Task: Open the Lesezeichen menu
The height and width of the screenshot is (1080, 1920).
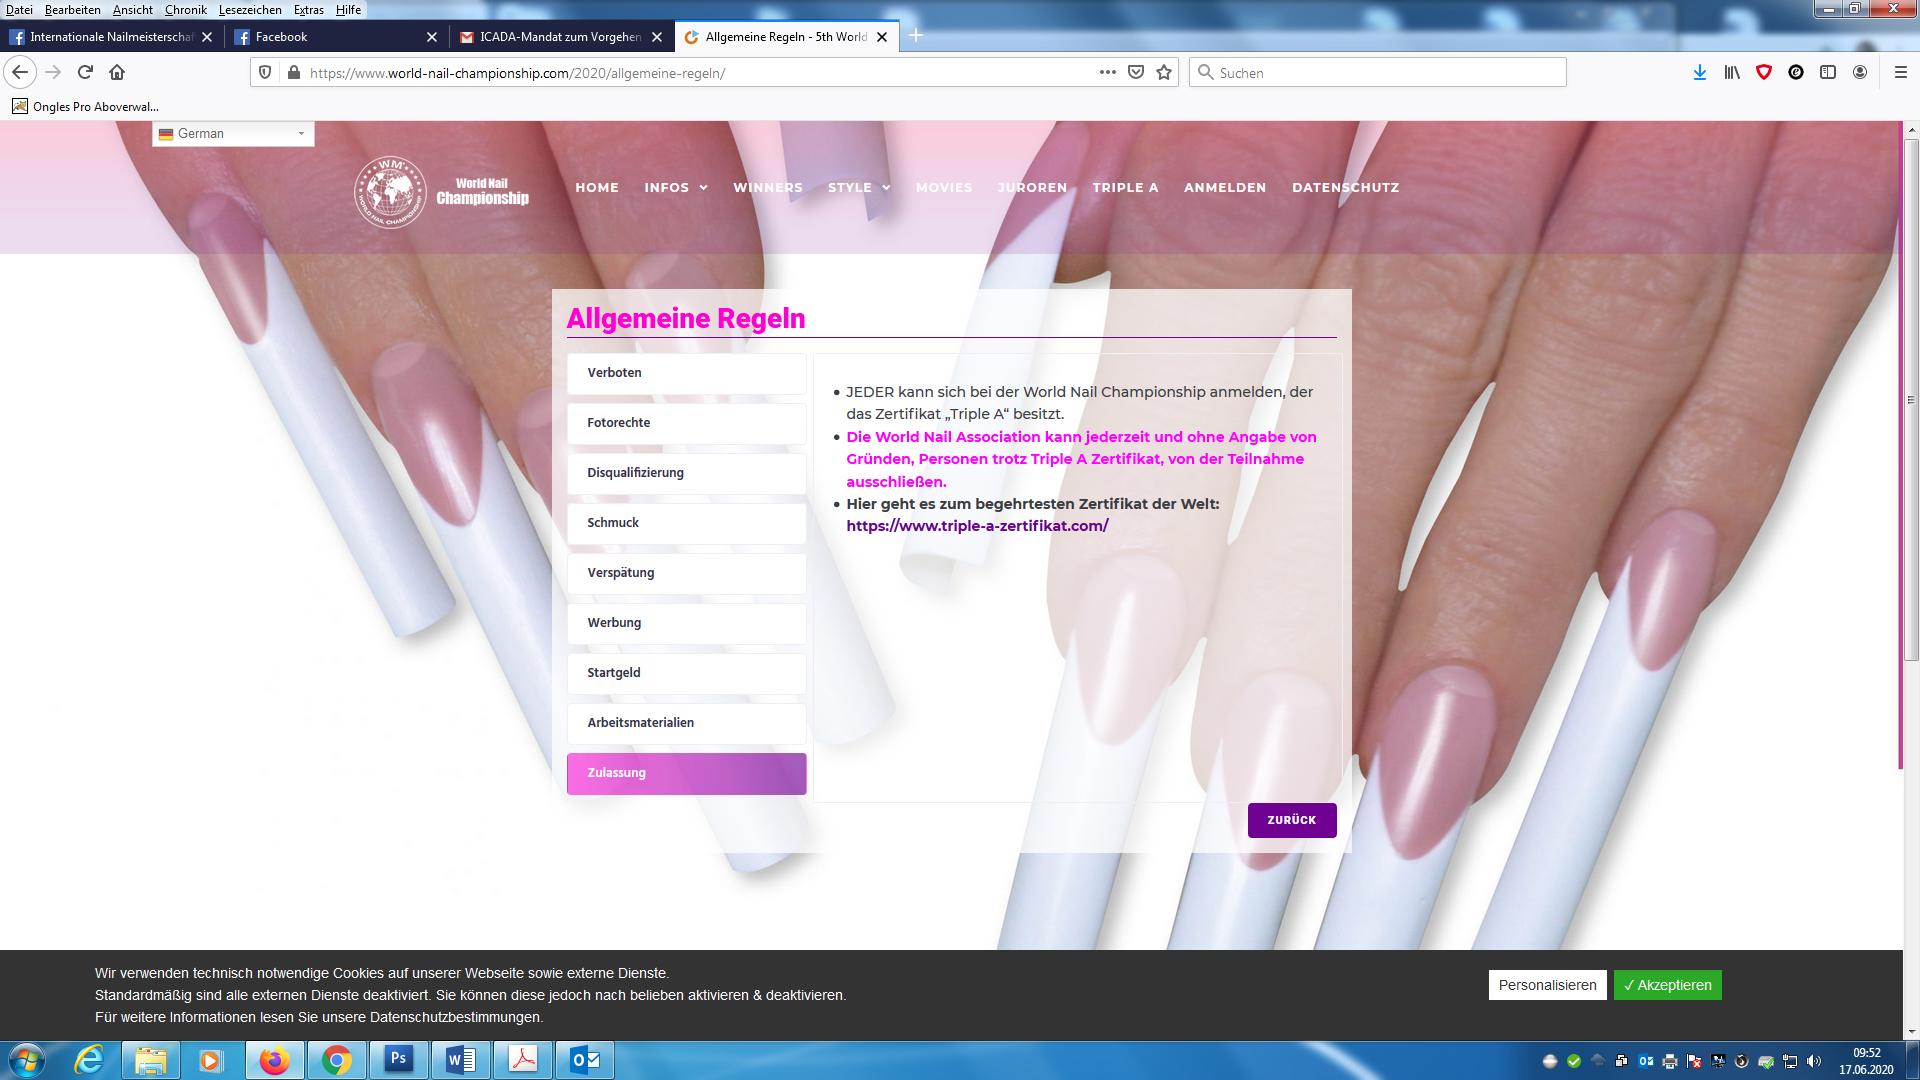Action: pos(250,9)
